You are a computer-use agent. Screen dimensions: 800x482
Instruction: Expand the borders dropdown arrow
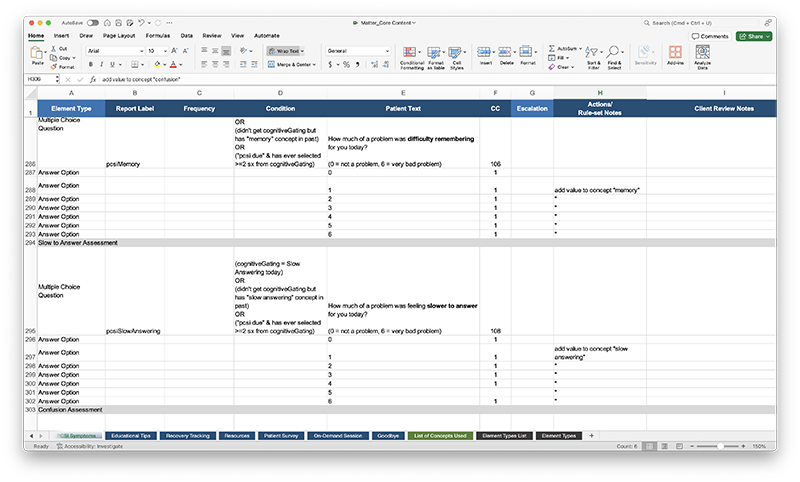click(x=142, y=65)
